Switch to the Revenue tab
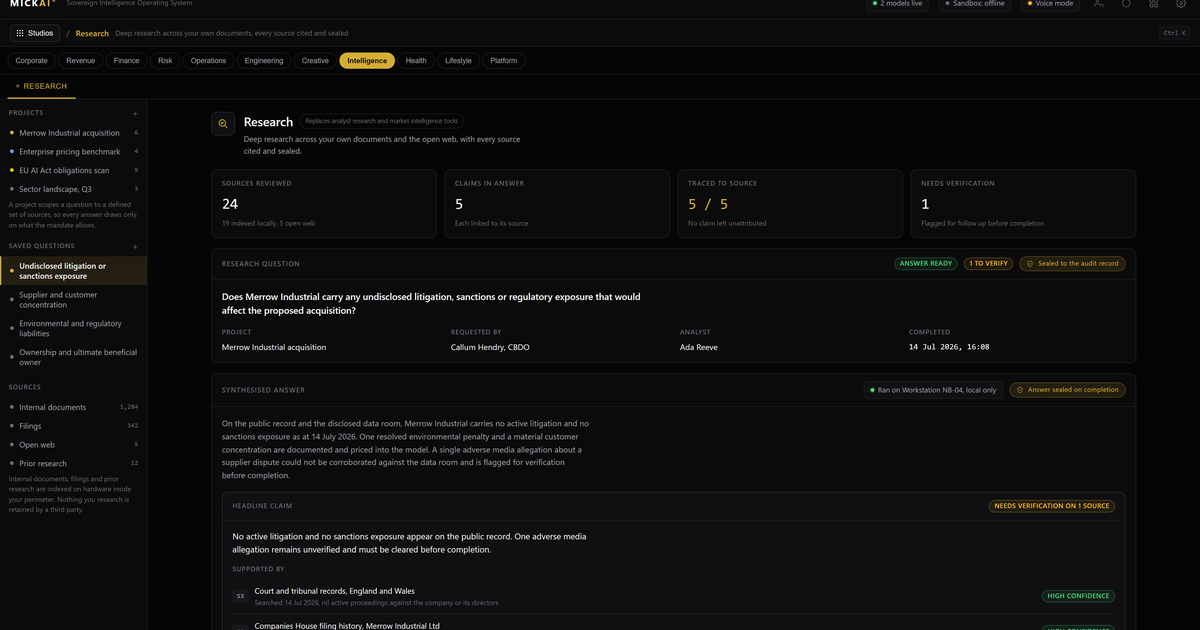Screen dimensions: 1200x630 (x=81, y=61)
